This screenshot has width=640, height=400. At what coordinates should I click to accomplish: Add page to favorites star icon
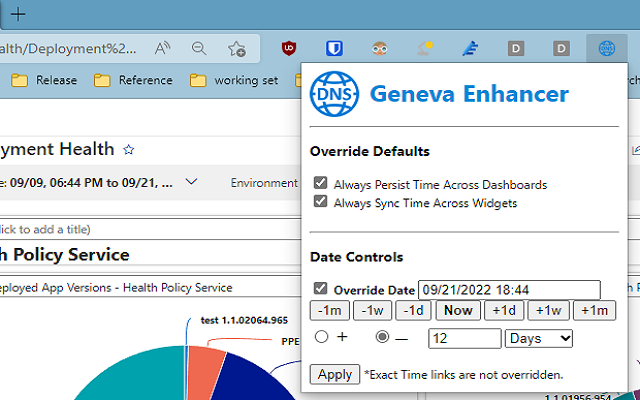(x=237, y=49)
